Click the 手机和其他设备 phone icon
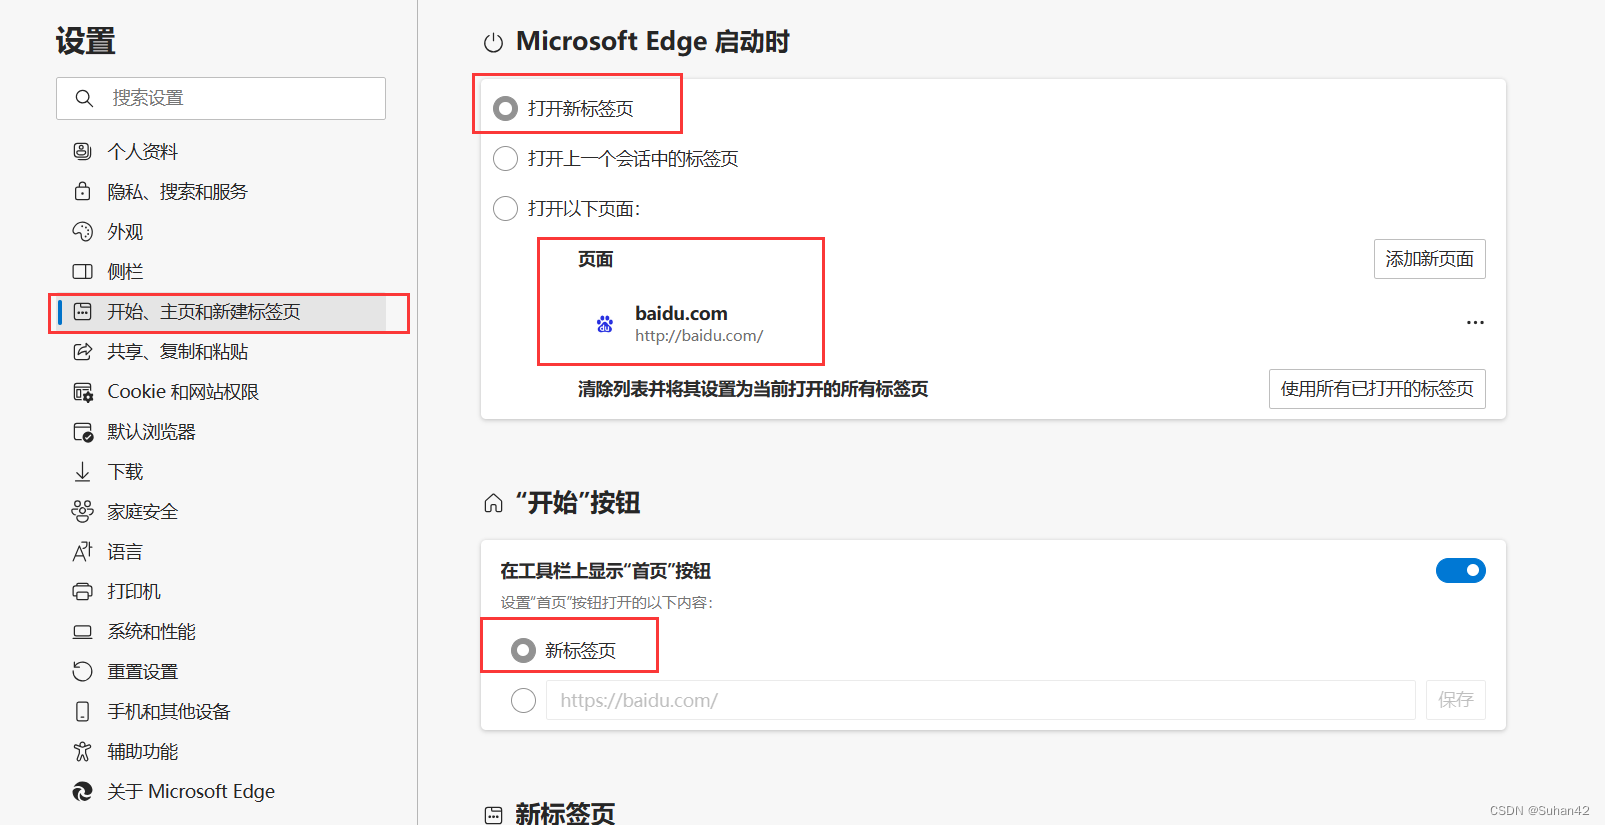The image size is (1605, 825). (x=83, y=711)
